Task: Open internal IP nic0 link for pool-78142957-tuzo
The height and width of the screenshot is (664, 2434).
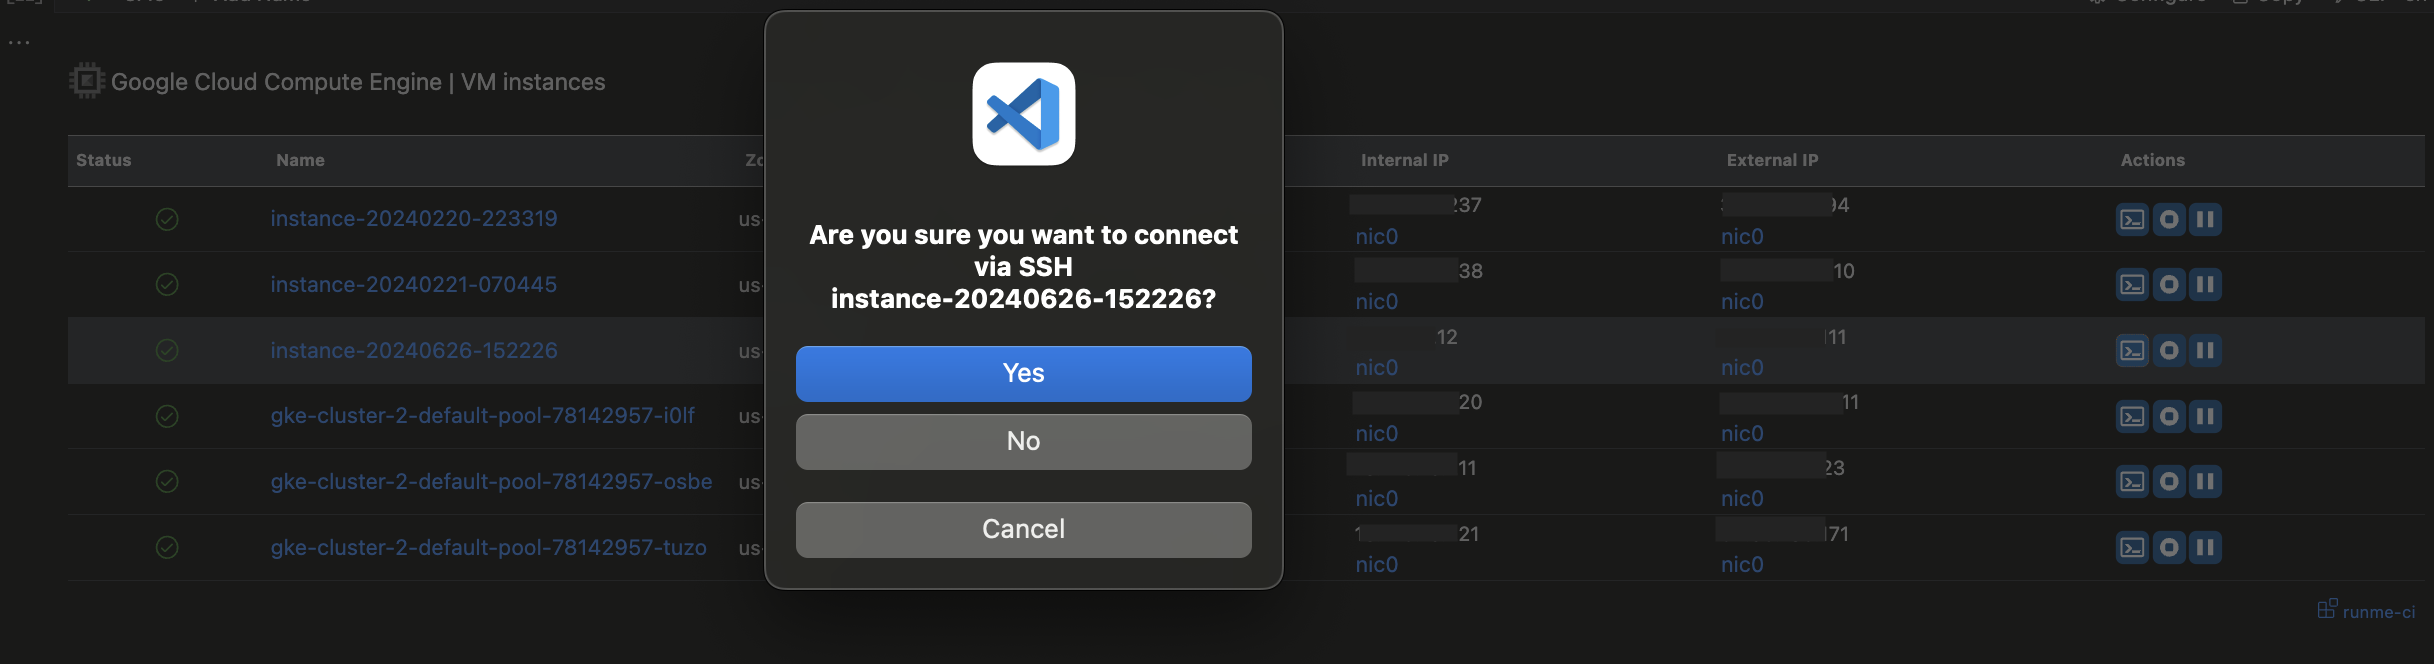Action: [1376, 565]
